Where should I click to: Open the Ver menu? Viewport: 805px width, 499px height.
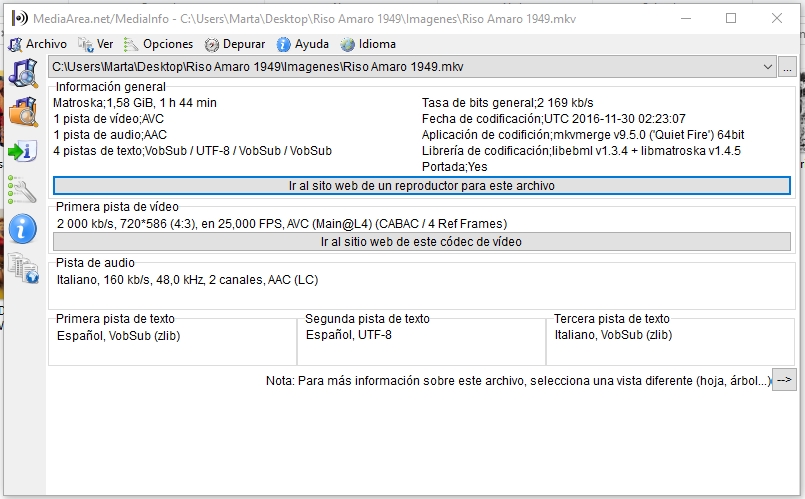(95, 44)
